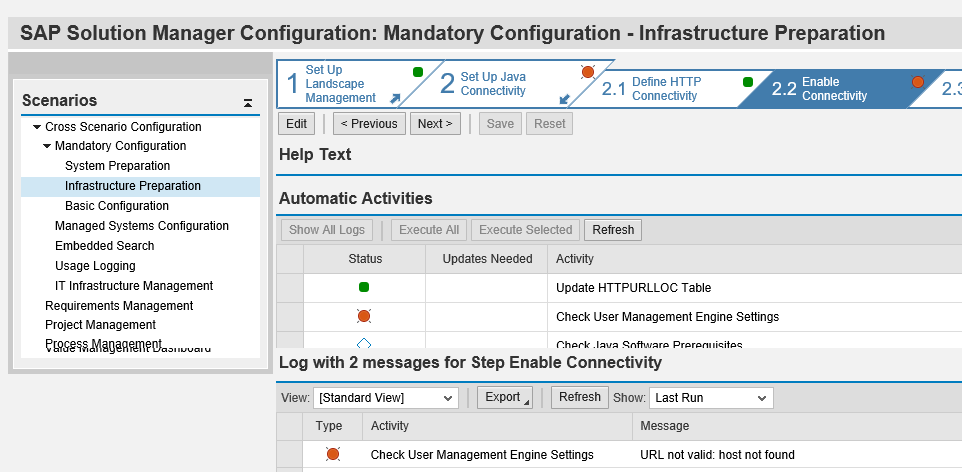Click 'URL not valid: host not found' message
The height and width of the screenshot is (472, 962).
[x=717, y=455]
